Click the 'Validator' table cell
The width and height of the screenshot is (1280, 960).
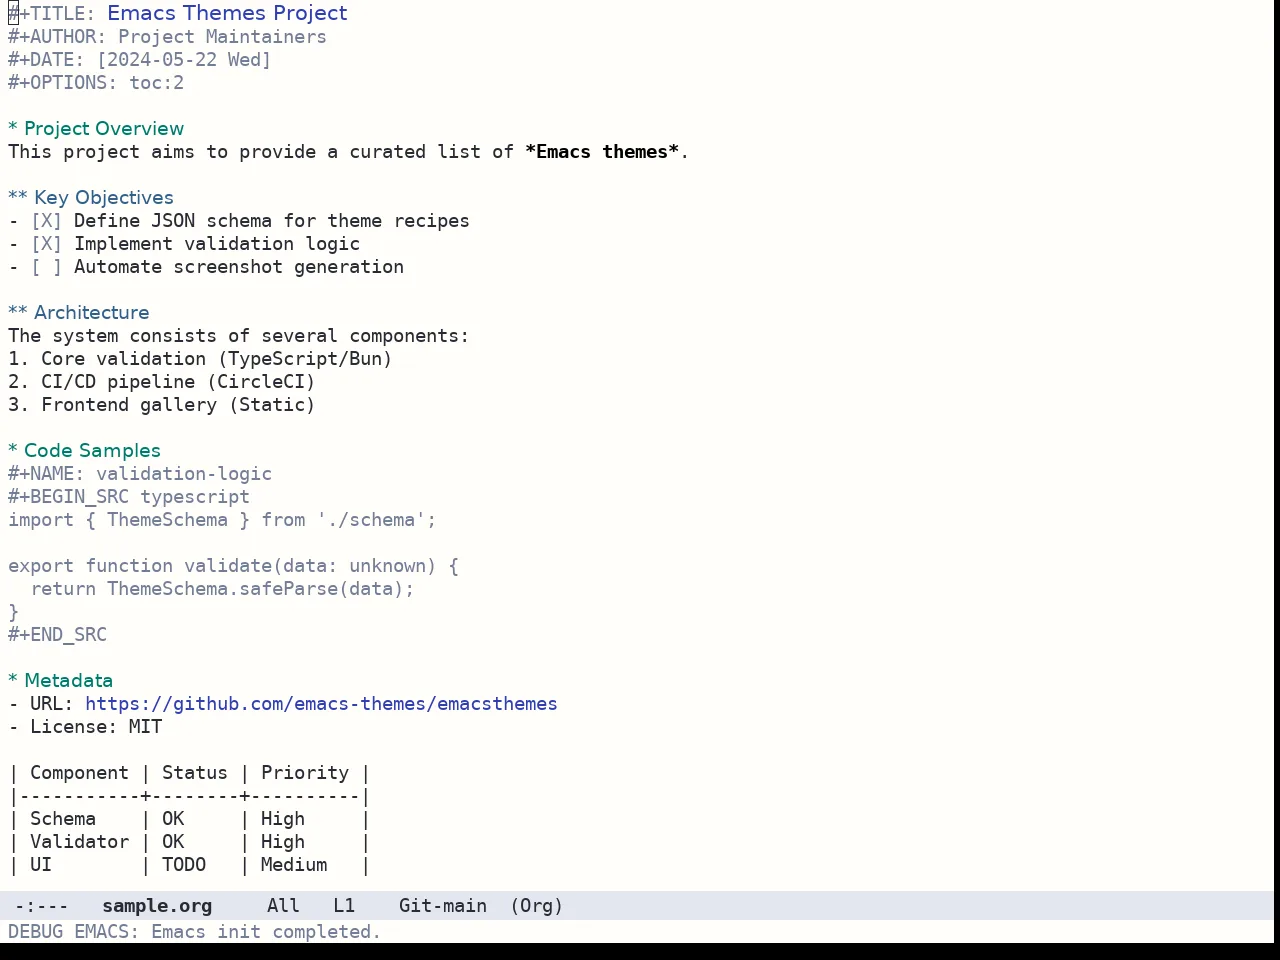coord(79,842)
